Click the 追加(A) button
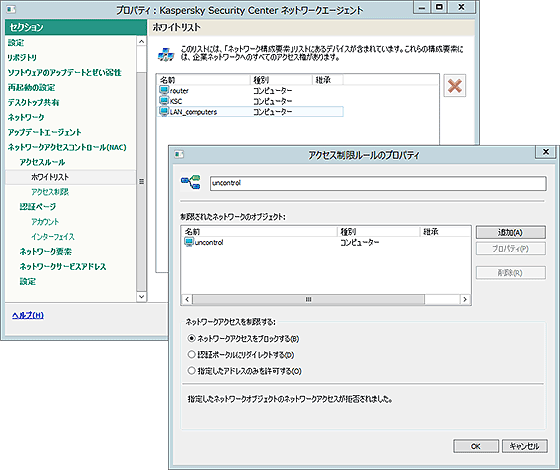Viewport: 560px width, 470px height. tap(511, 232)
